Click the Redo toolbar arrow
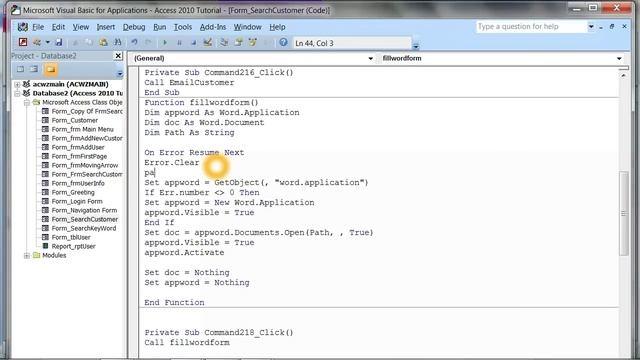The width and height of the screenshot is (640, 360). pos(148,42)
